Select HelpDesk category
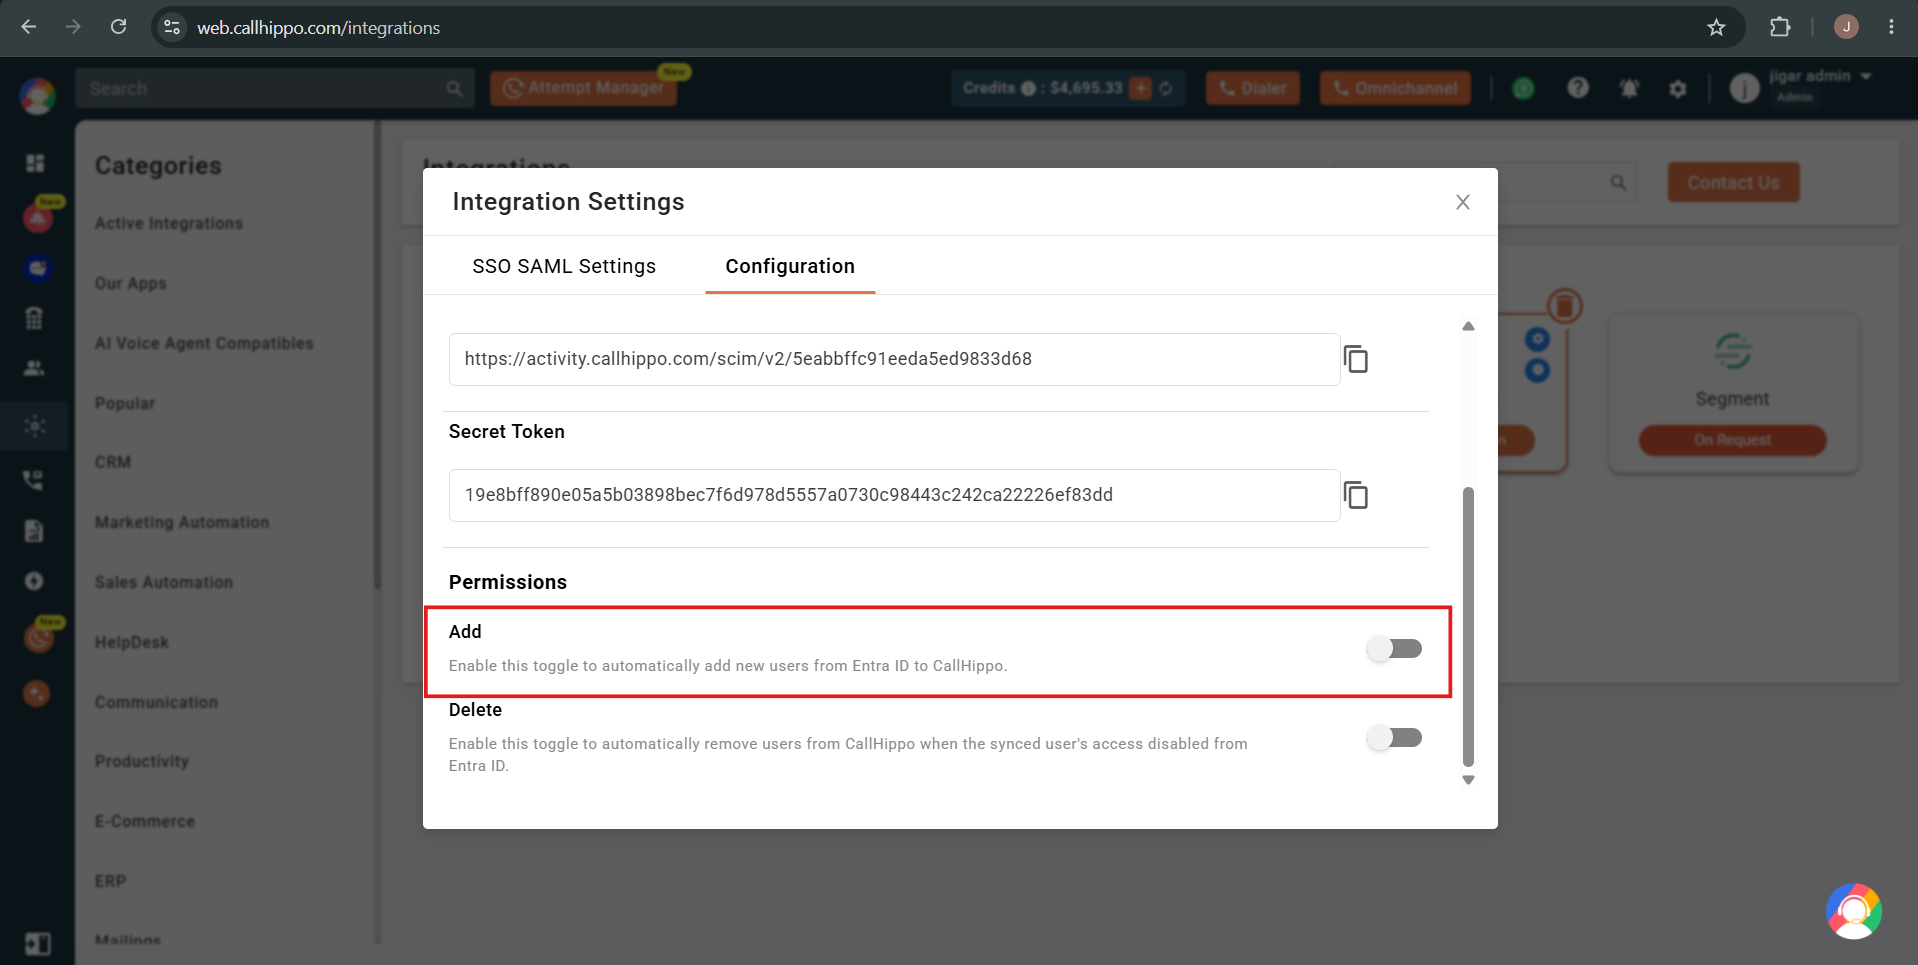Screen dimensions: 1918x965 coord(131,642)
